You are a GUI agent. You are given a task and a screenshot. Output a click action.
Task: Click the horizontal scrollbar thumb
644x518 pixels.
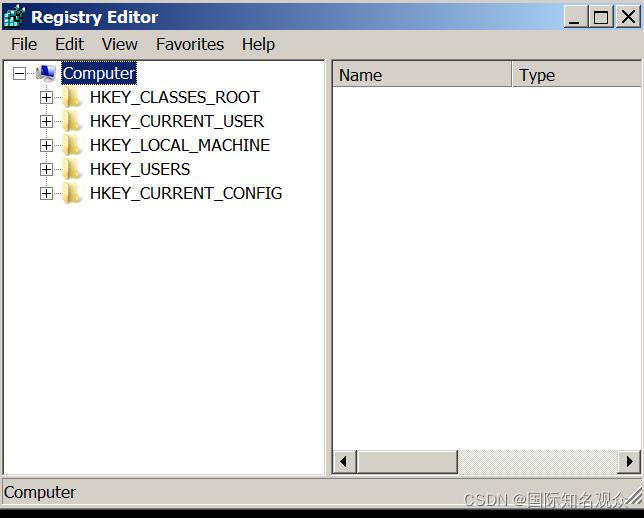tap(407, 462)
